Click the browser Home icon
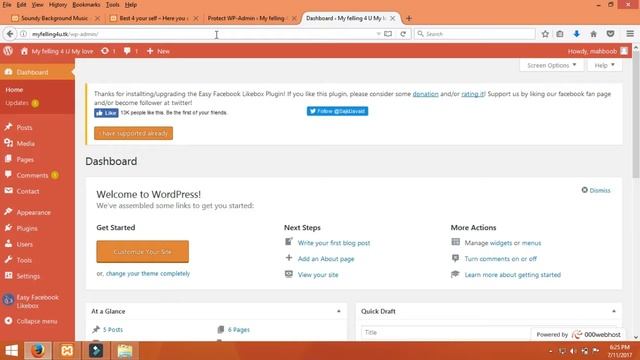The height and width of the screenshot is (360, 640). click(x=593, y=34)
